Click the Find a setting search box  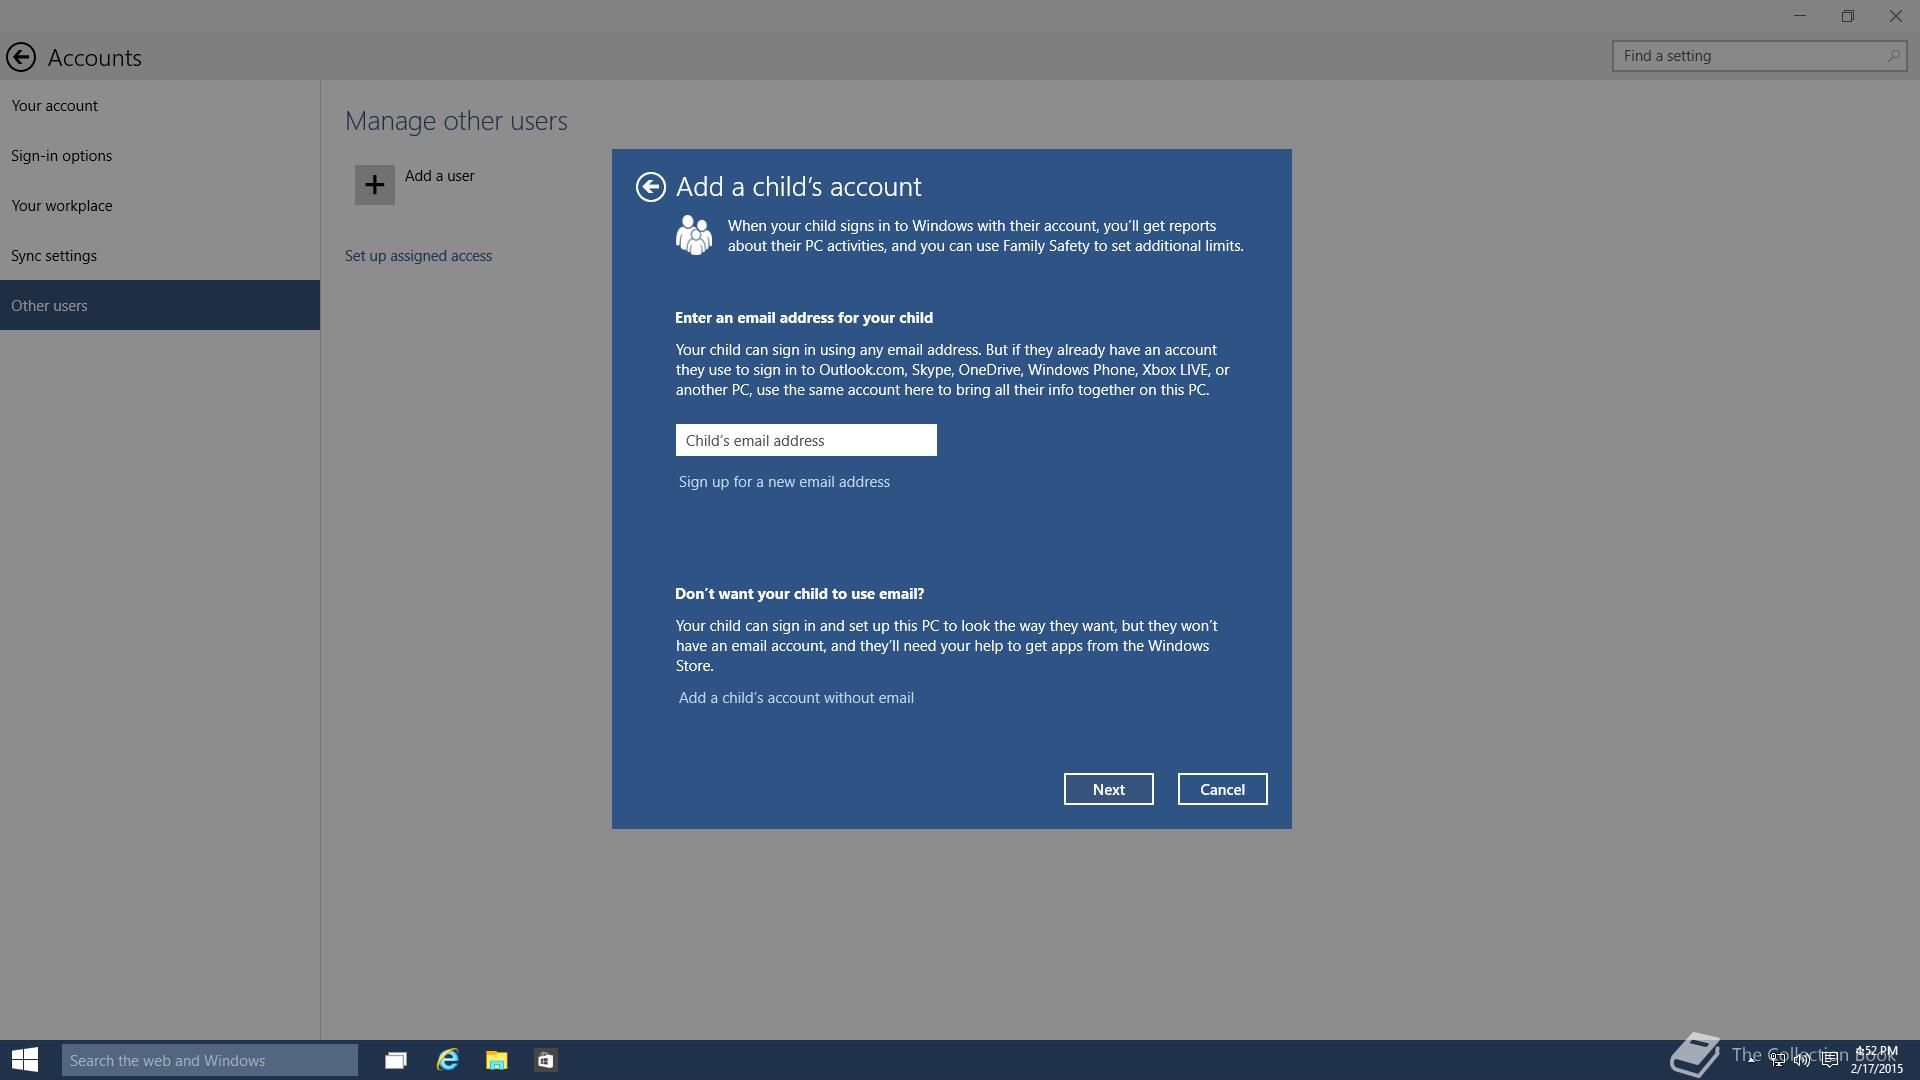click(x=1759, y=56)
